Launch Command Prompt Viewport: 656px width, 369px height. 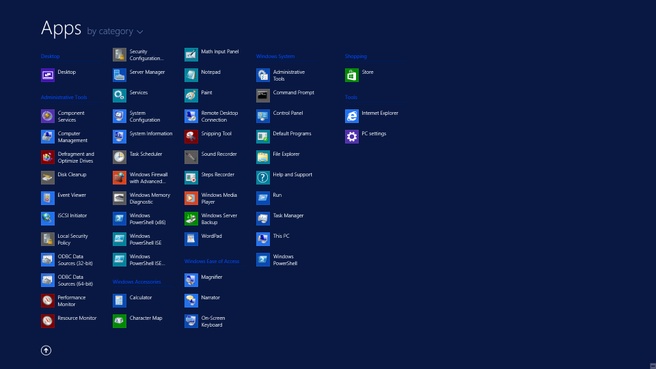click(x=286, y=96)
